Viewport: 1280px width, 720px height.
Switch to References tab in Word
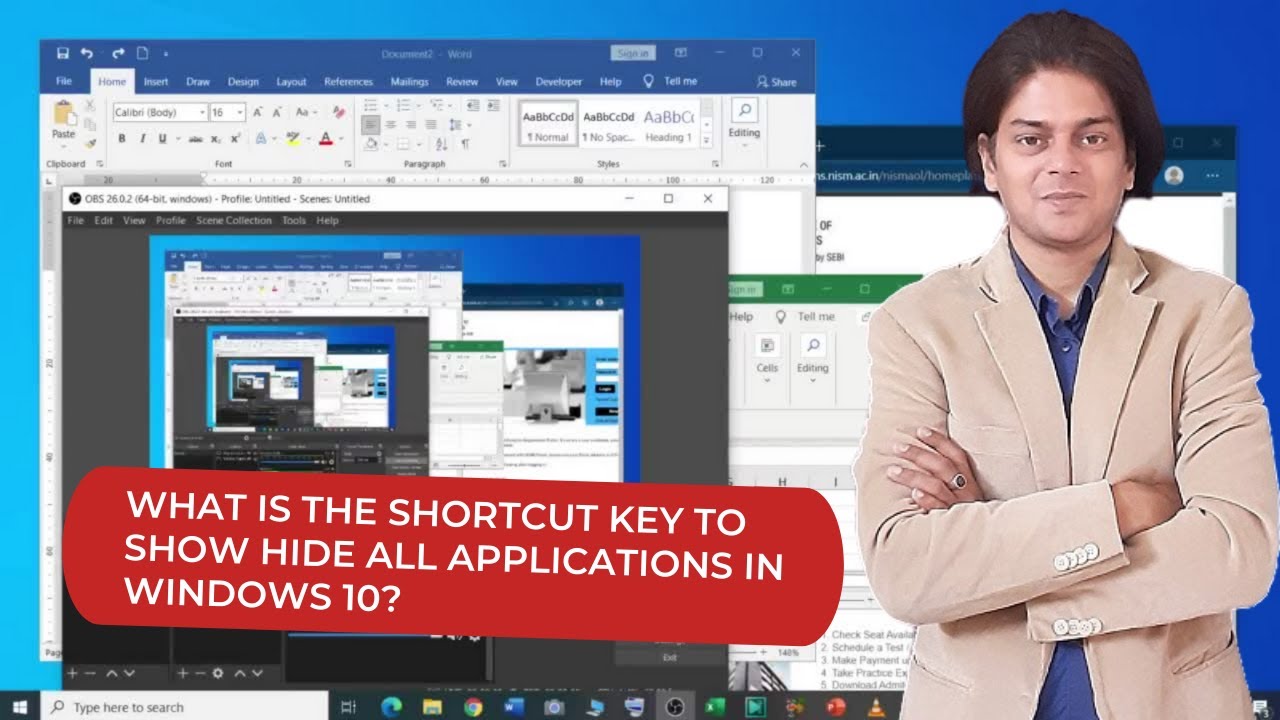pyautogui.click(x=348, y=82)
